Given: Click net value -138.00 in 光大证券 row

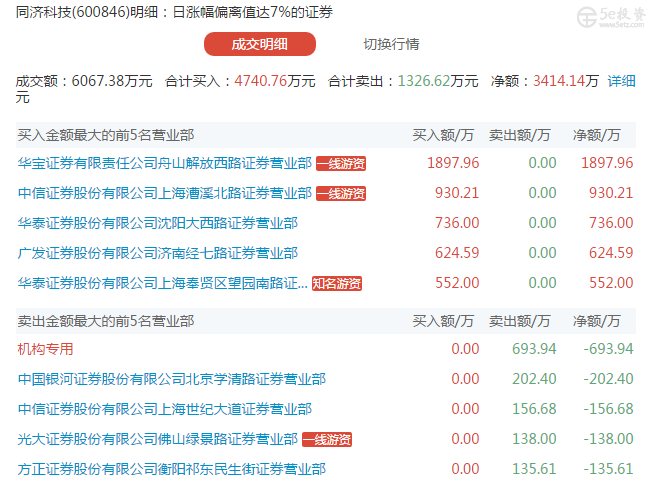Looking at the screenshot, I should pyautogui.click(x=608, y=439).
